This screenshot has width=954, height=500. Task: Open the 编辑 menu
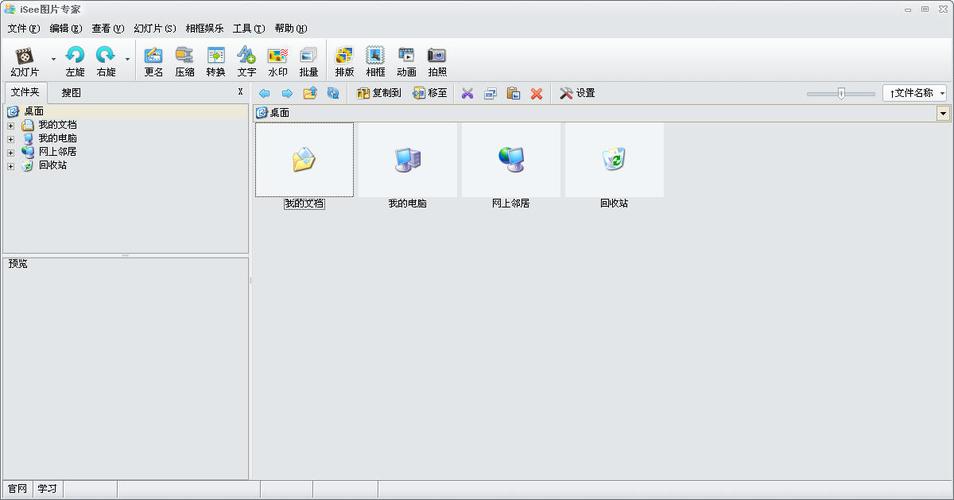tap(66, 29)
